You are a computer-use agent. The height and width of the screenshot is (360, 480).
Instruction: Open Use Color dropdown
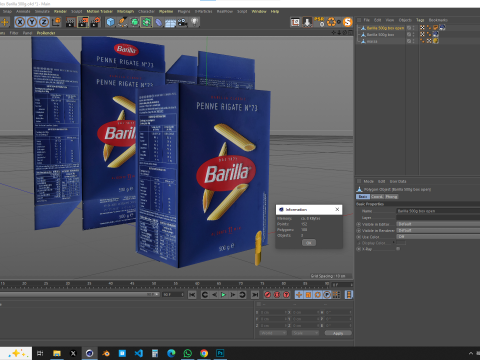pos(438,237)
